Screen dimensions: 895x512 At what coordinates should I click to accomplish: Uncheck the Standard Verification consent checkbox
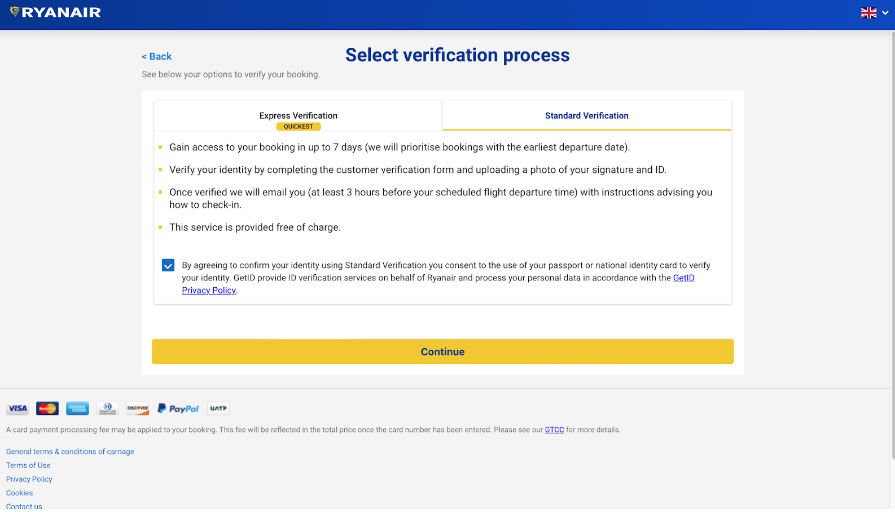167,265
